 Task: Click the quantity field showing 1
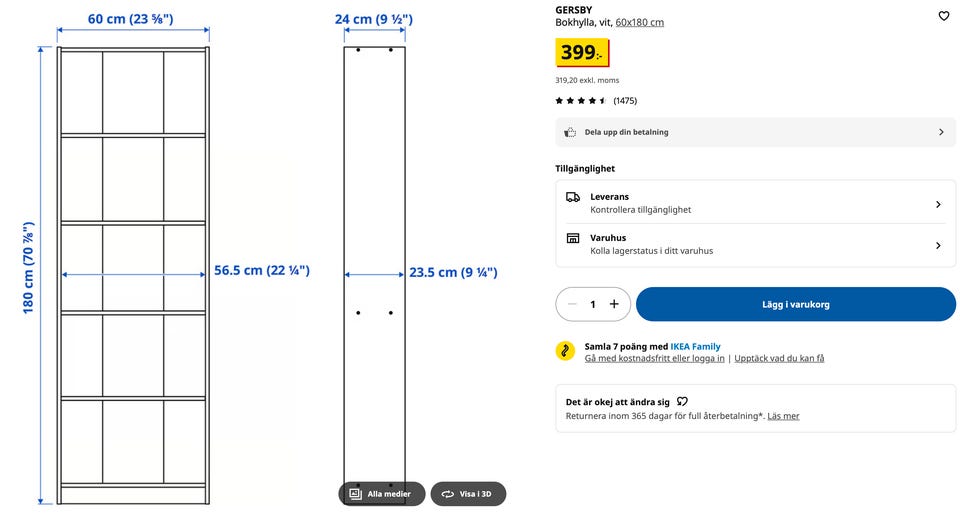click(593, 304)
